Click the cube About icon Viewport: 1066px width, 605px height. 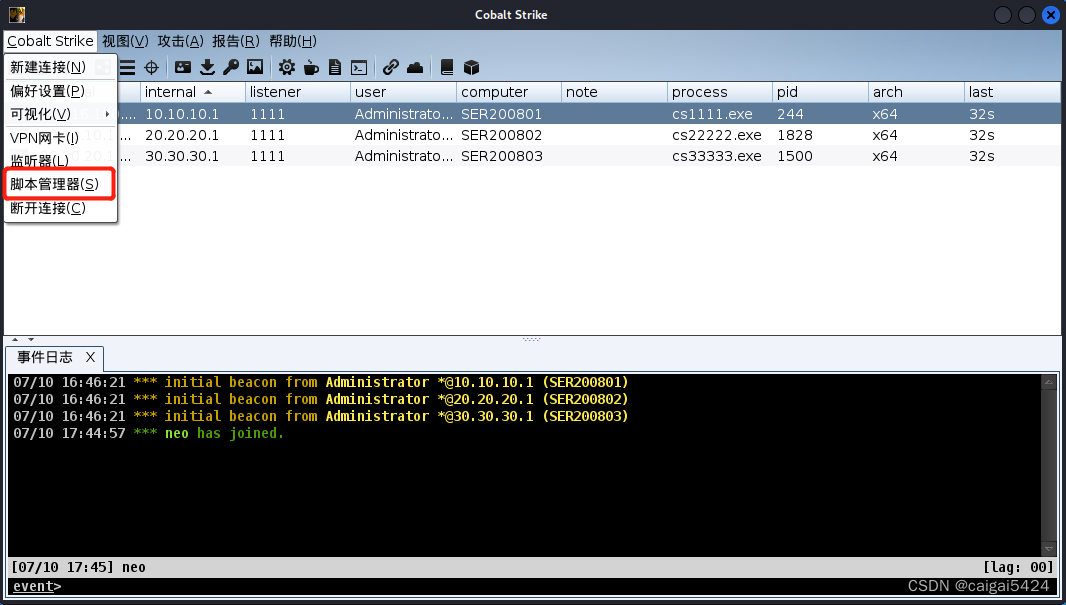click(x=471, y=67)
